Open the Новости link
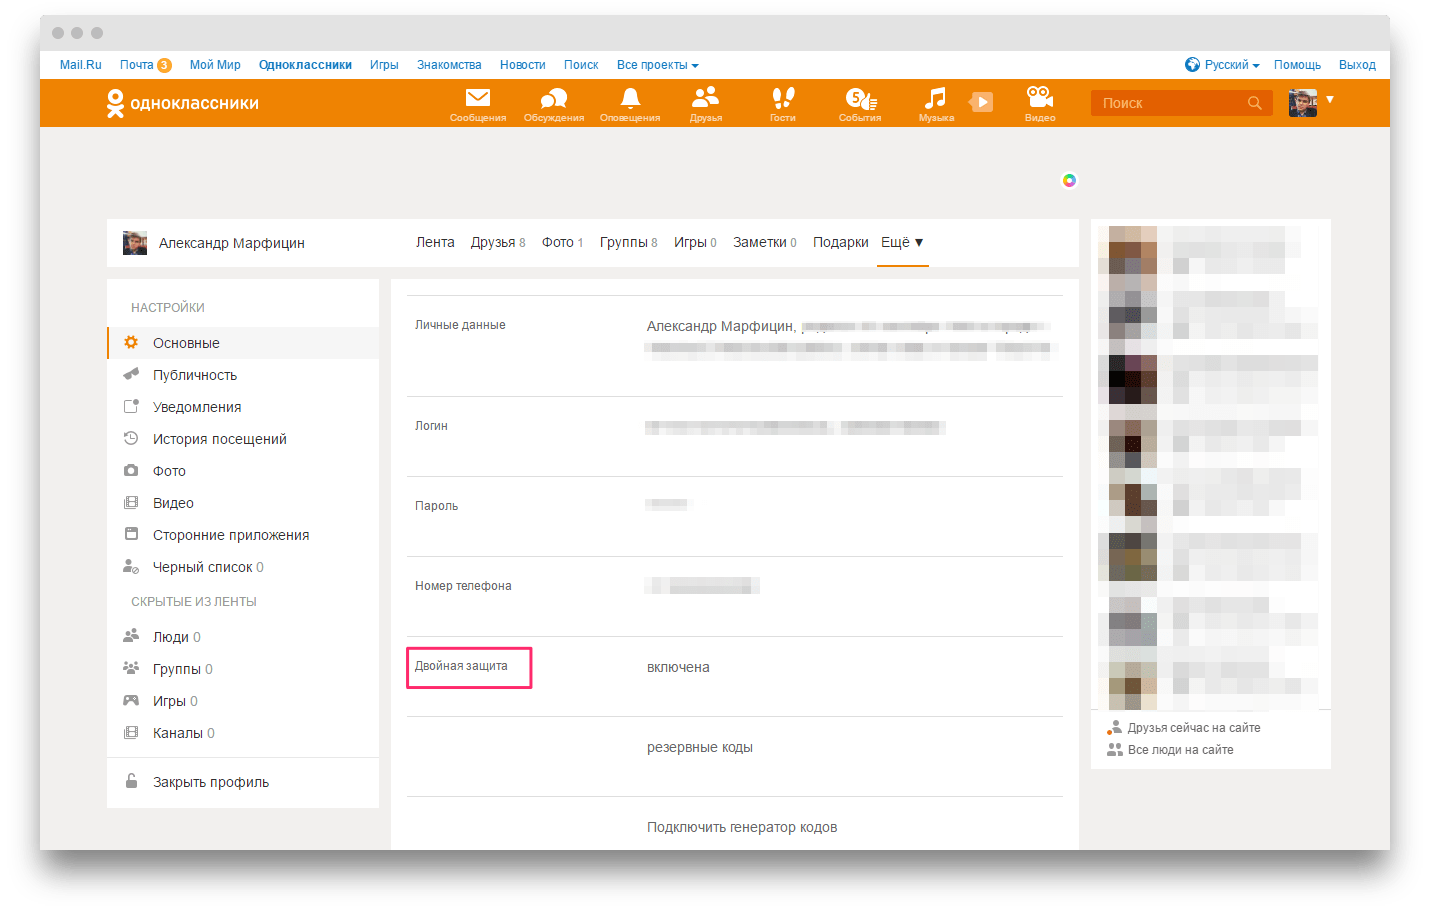This screenshot has height=920, width=1430. coord(523,65)
